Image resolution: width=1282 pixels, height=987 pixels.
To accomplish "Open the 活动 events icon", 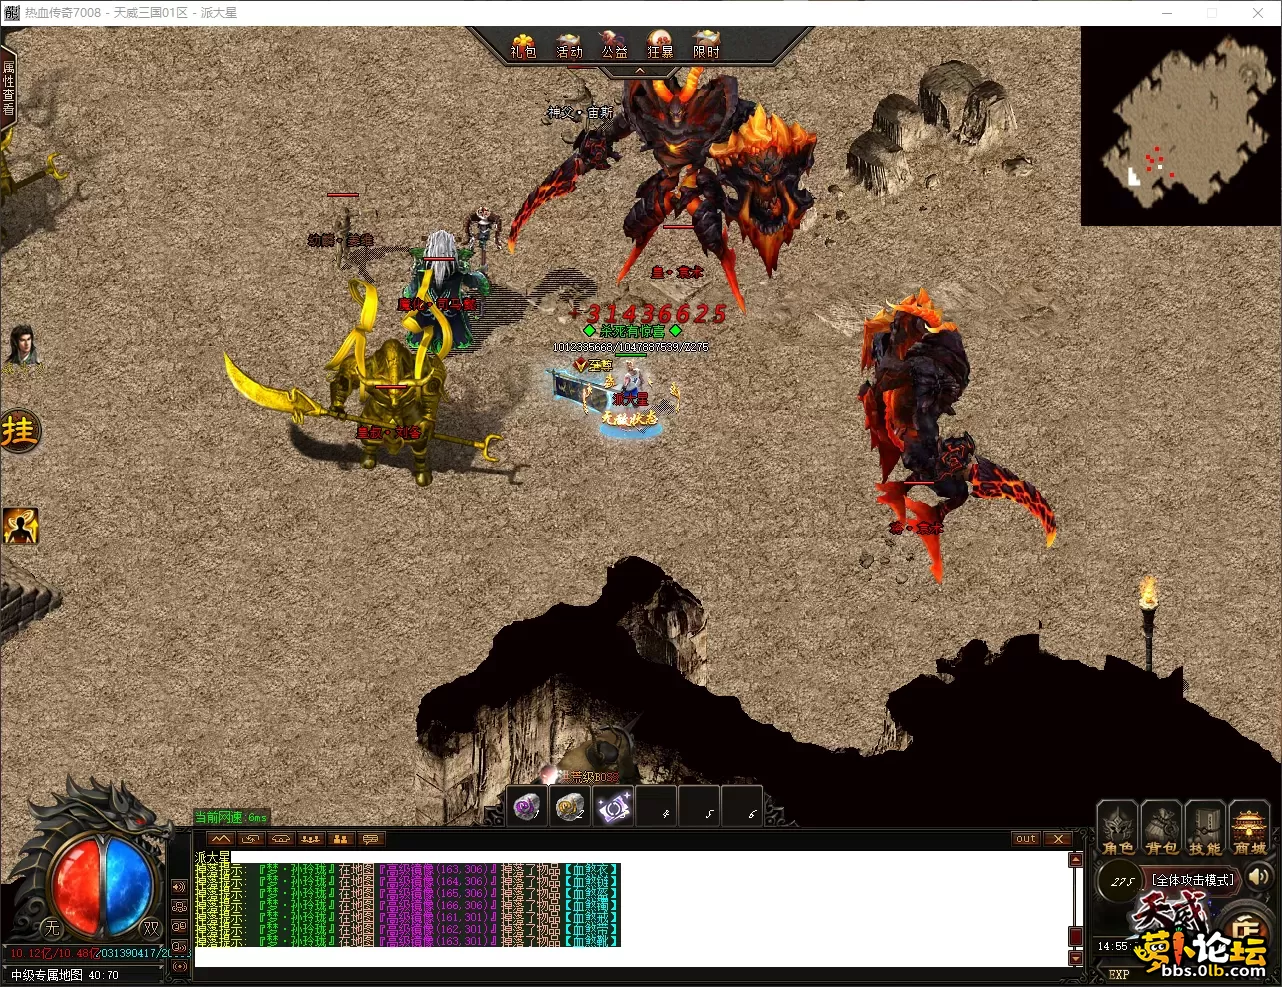I will pyautogui.click(x=569, y=45).
